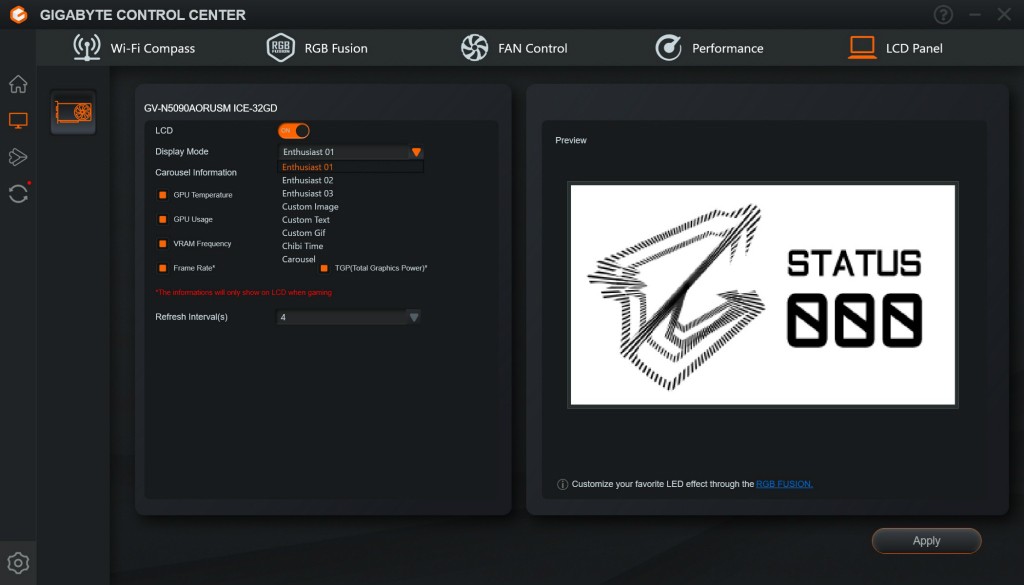Image resolution: width=1024 pixels, height=585 pixels.
Task: Open the update sync icon in sidebar
Action: (18, 193)
